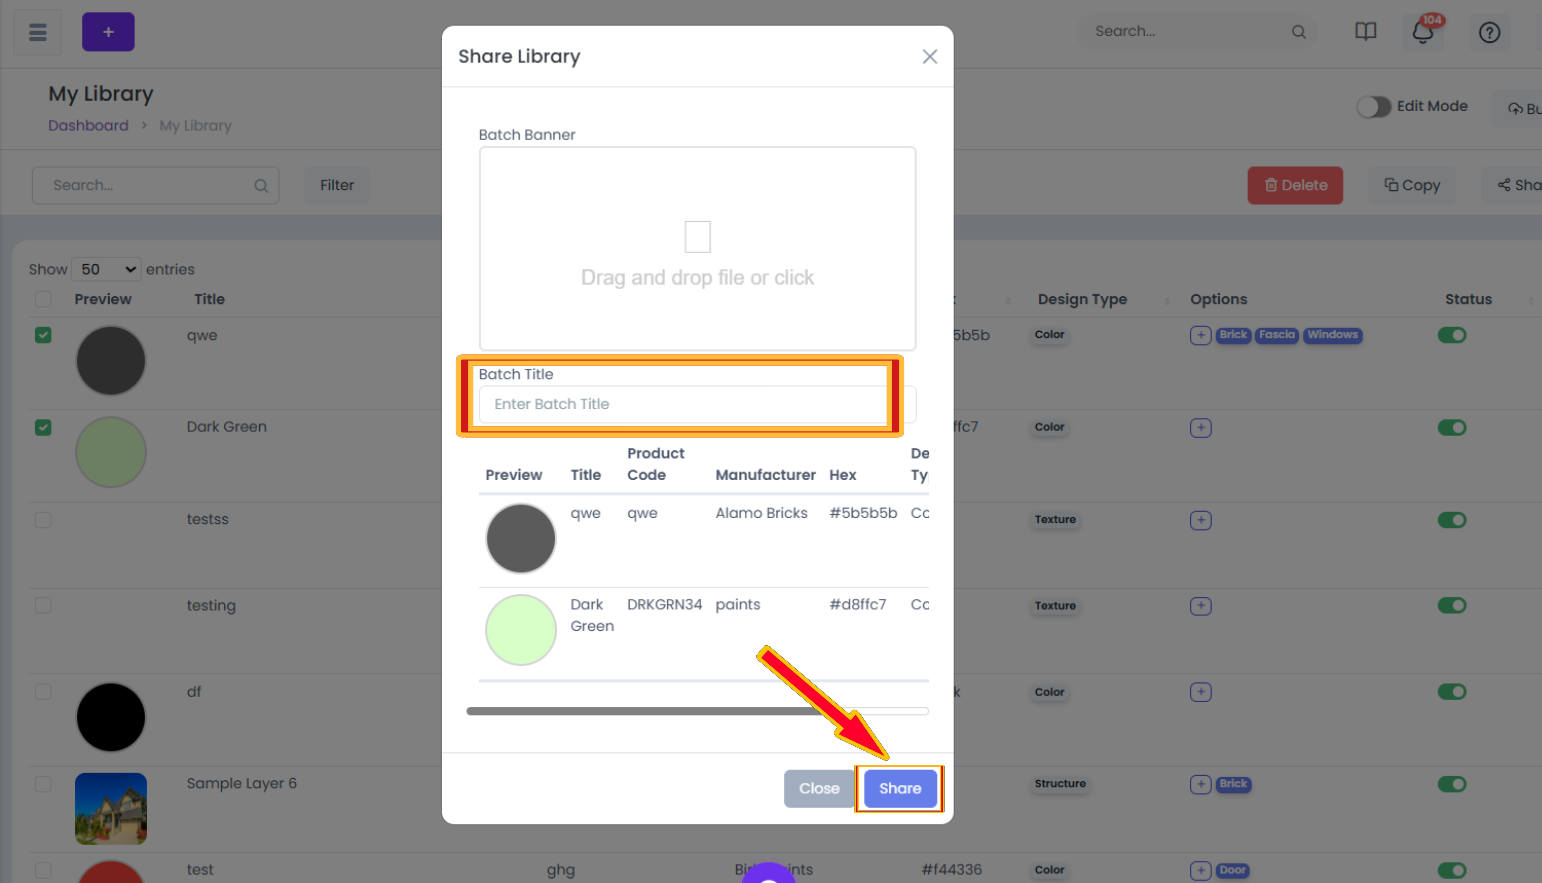1542x883 pixels.
Task: Uncheck the Dark Green row checkbox
Action: [x=43, y=427]
